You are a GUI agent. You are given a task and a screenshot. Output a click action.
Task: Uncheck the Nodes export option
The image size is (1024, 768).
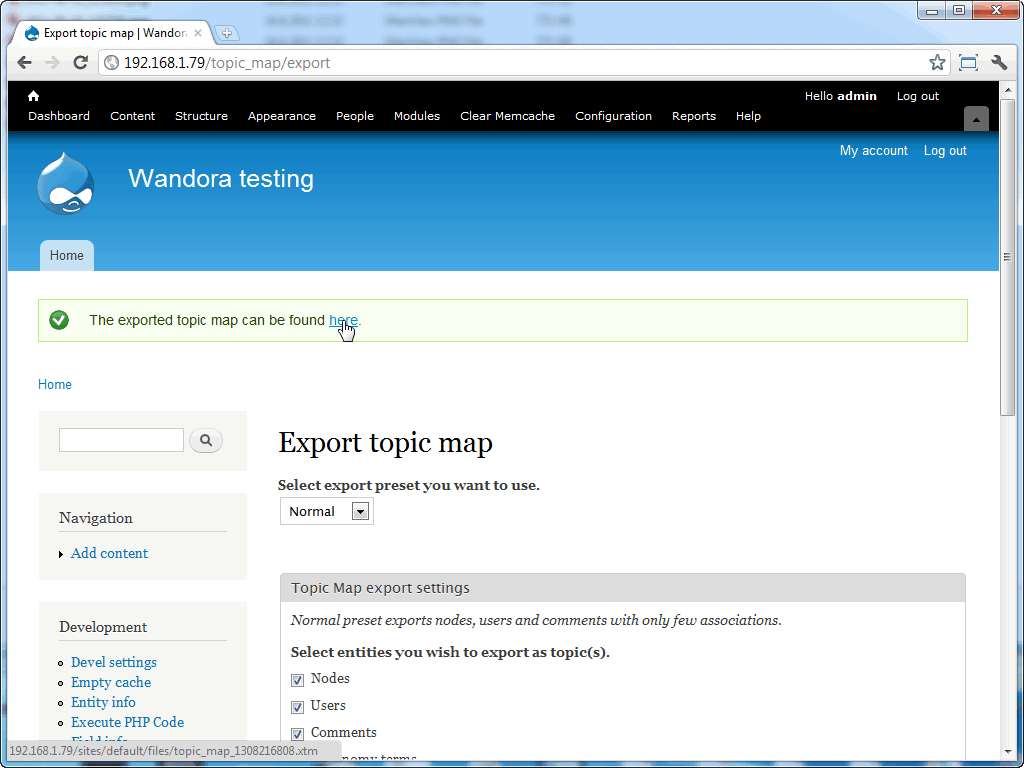pyautogui.click(x=297, y=679)
